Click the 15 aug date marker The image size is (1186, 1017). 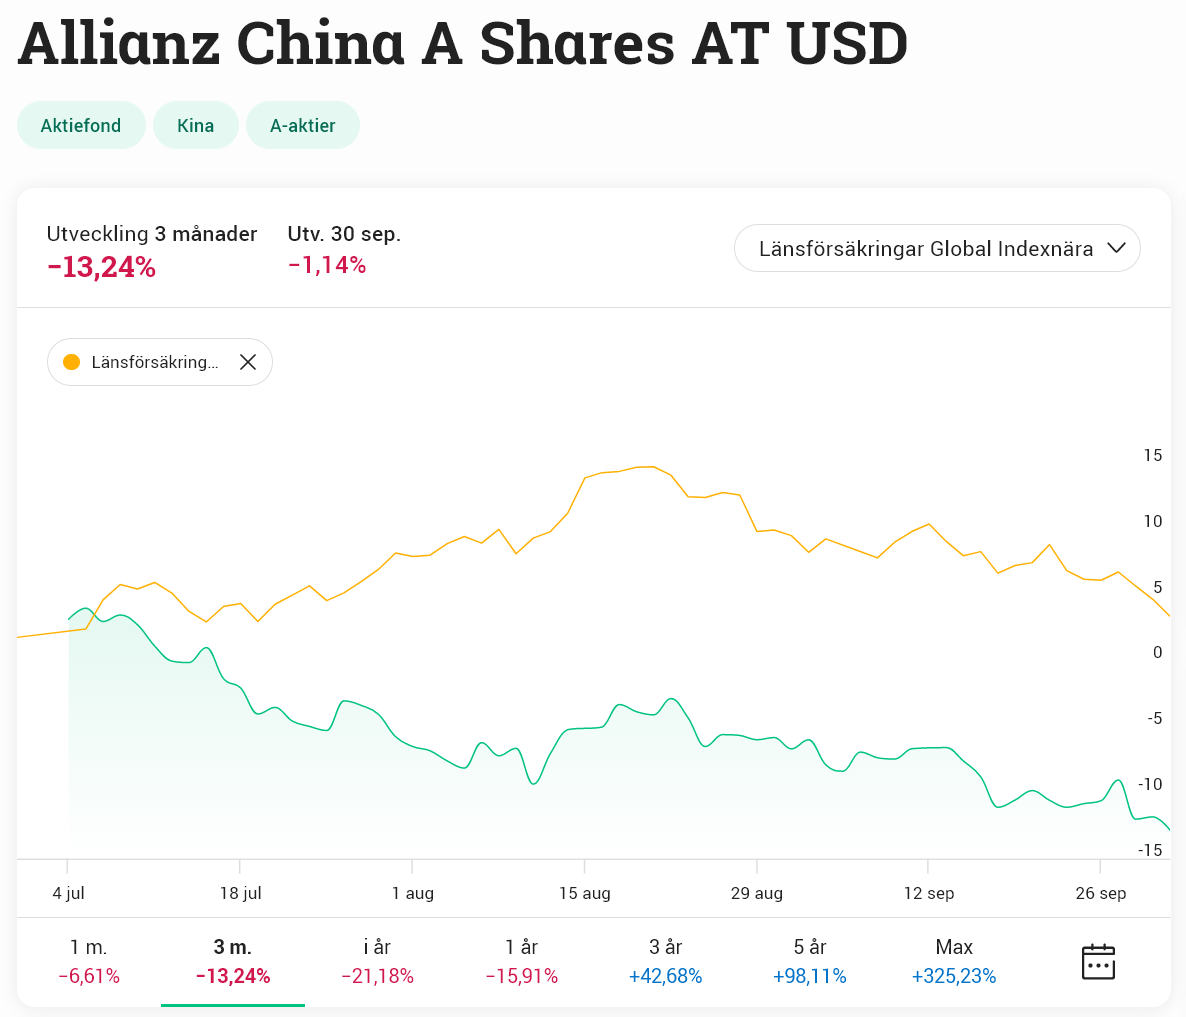click(x=584, y=893)
